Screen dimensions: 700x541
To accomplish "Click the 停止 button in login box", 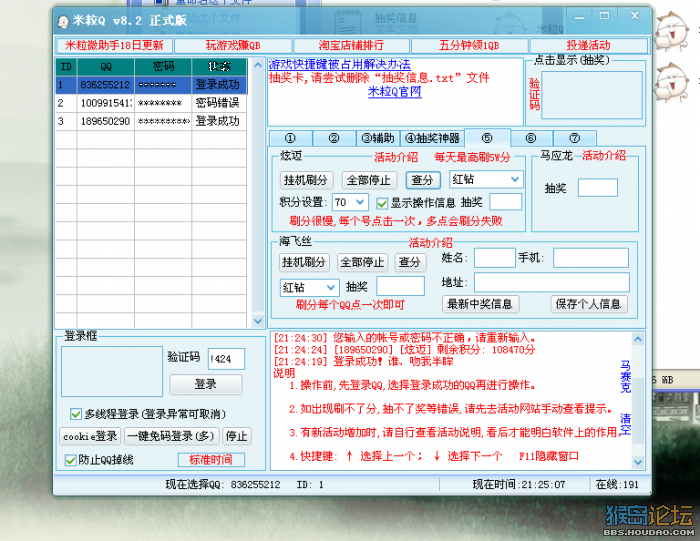I will click(x=237, y=436).
